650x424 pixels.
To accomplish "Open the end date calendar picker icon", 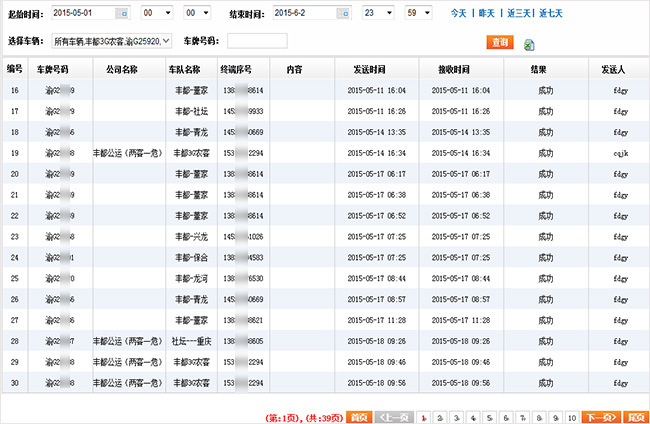I will coord(344,13).
